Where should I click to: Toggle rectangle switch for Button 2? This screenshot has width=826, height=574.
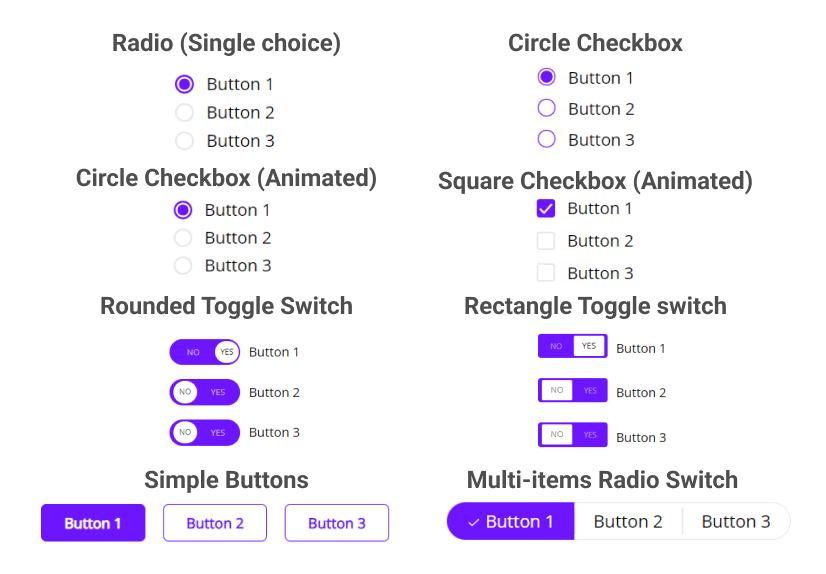pos(573,390)
